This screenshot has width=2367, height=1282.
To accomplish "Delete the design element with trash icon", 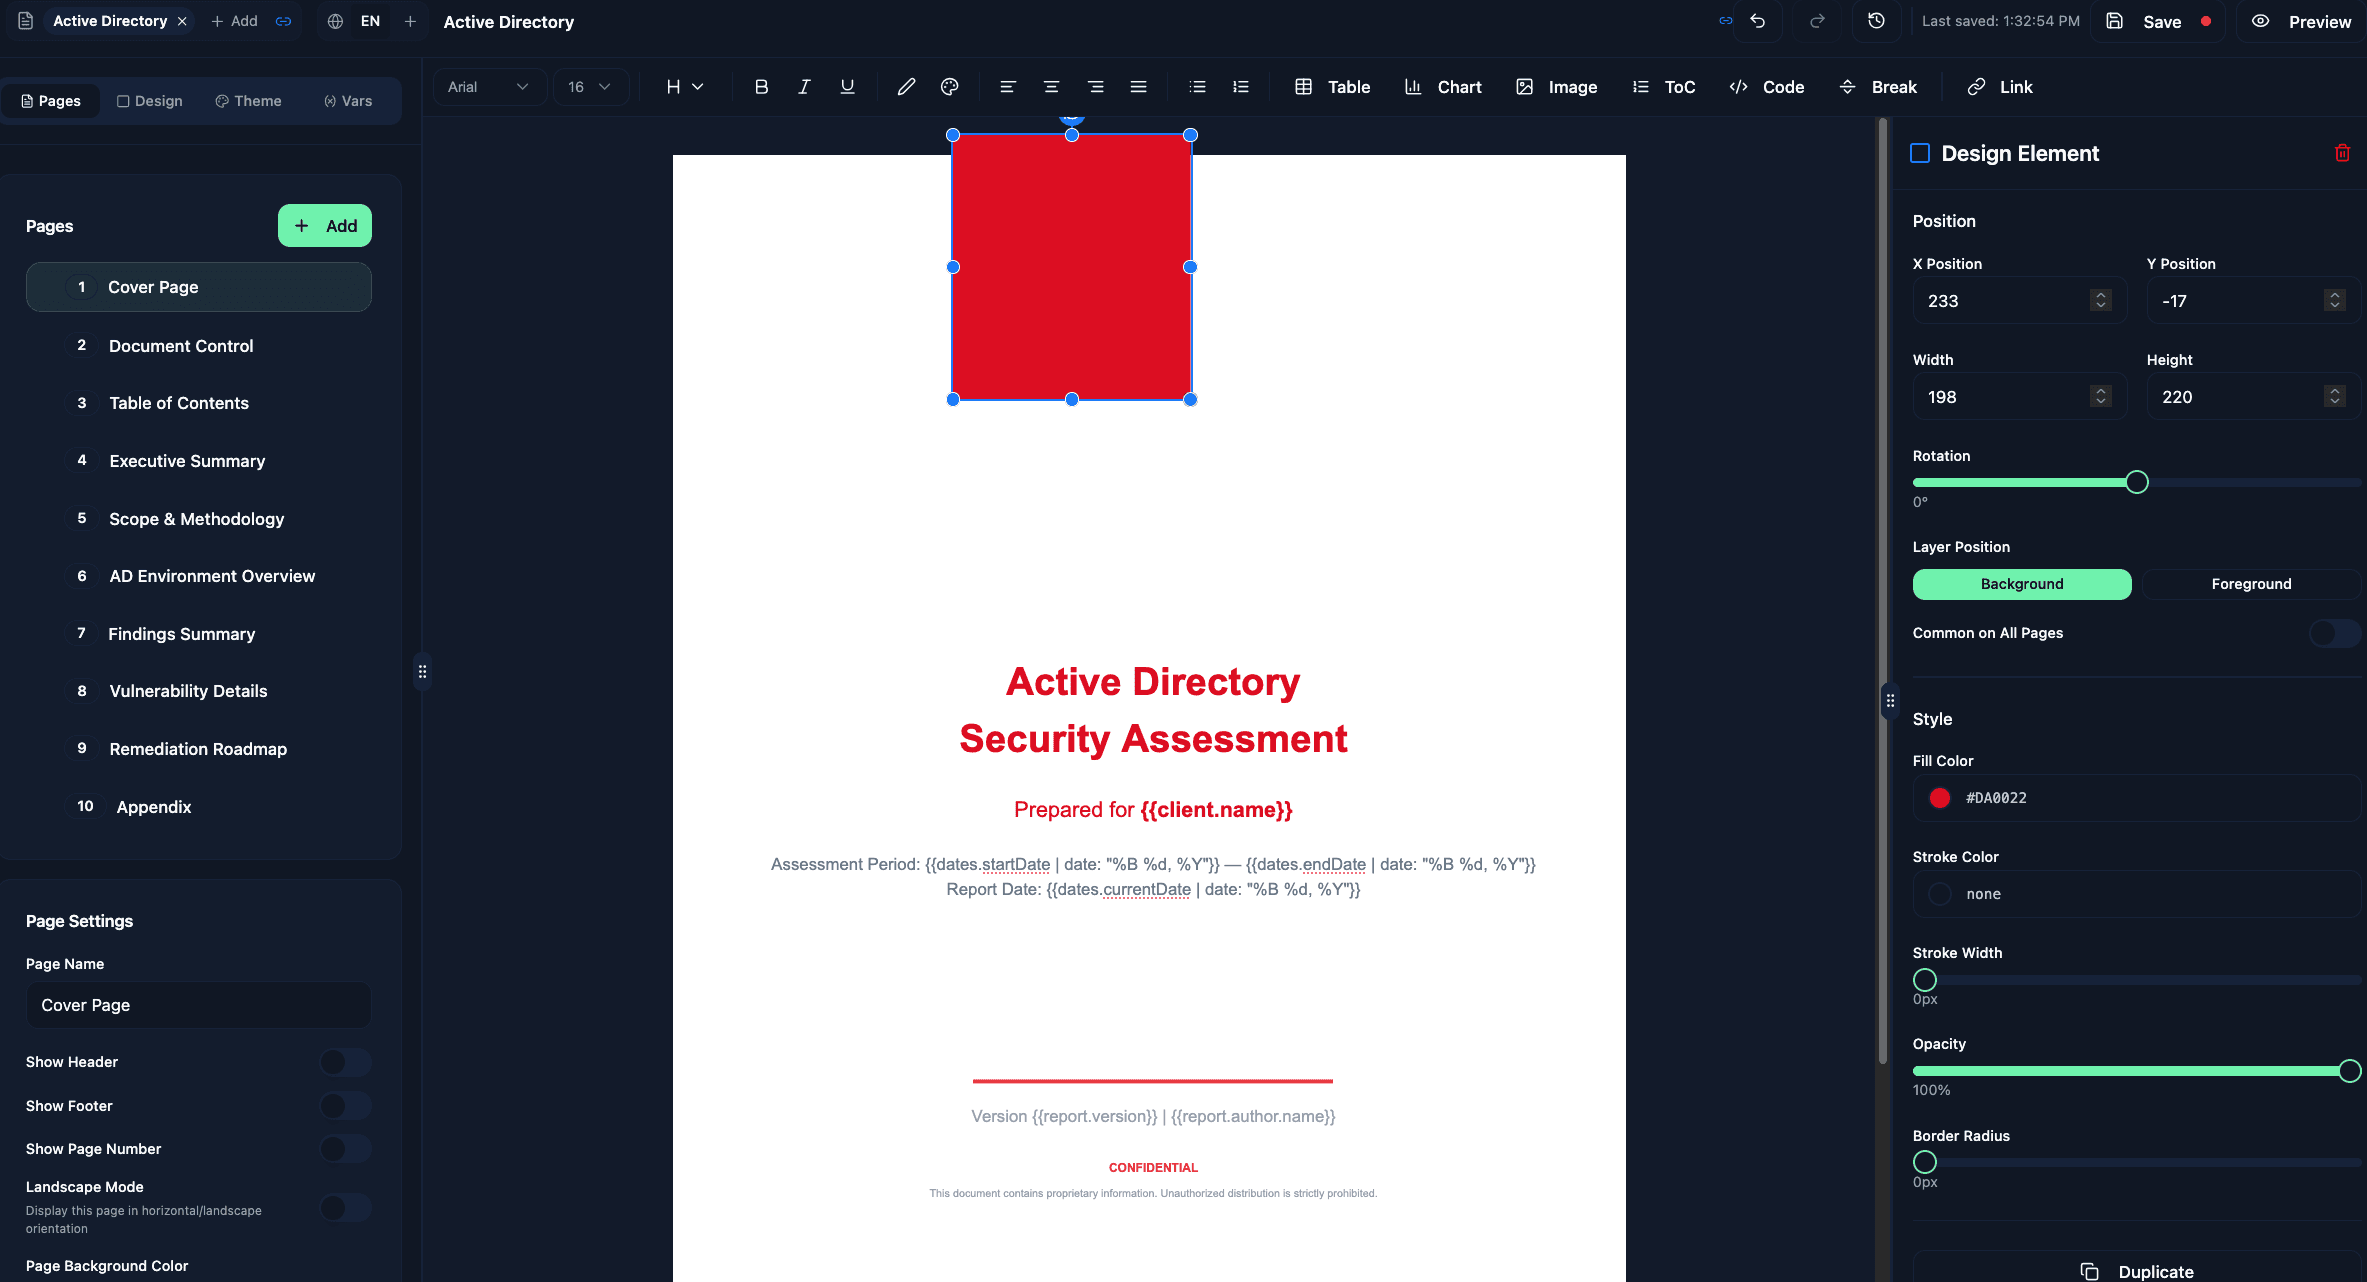I will tap(2342, 153).
